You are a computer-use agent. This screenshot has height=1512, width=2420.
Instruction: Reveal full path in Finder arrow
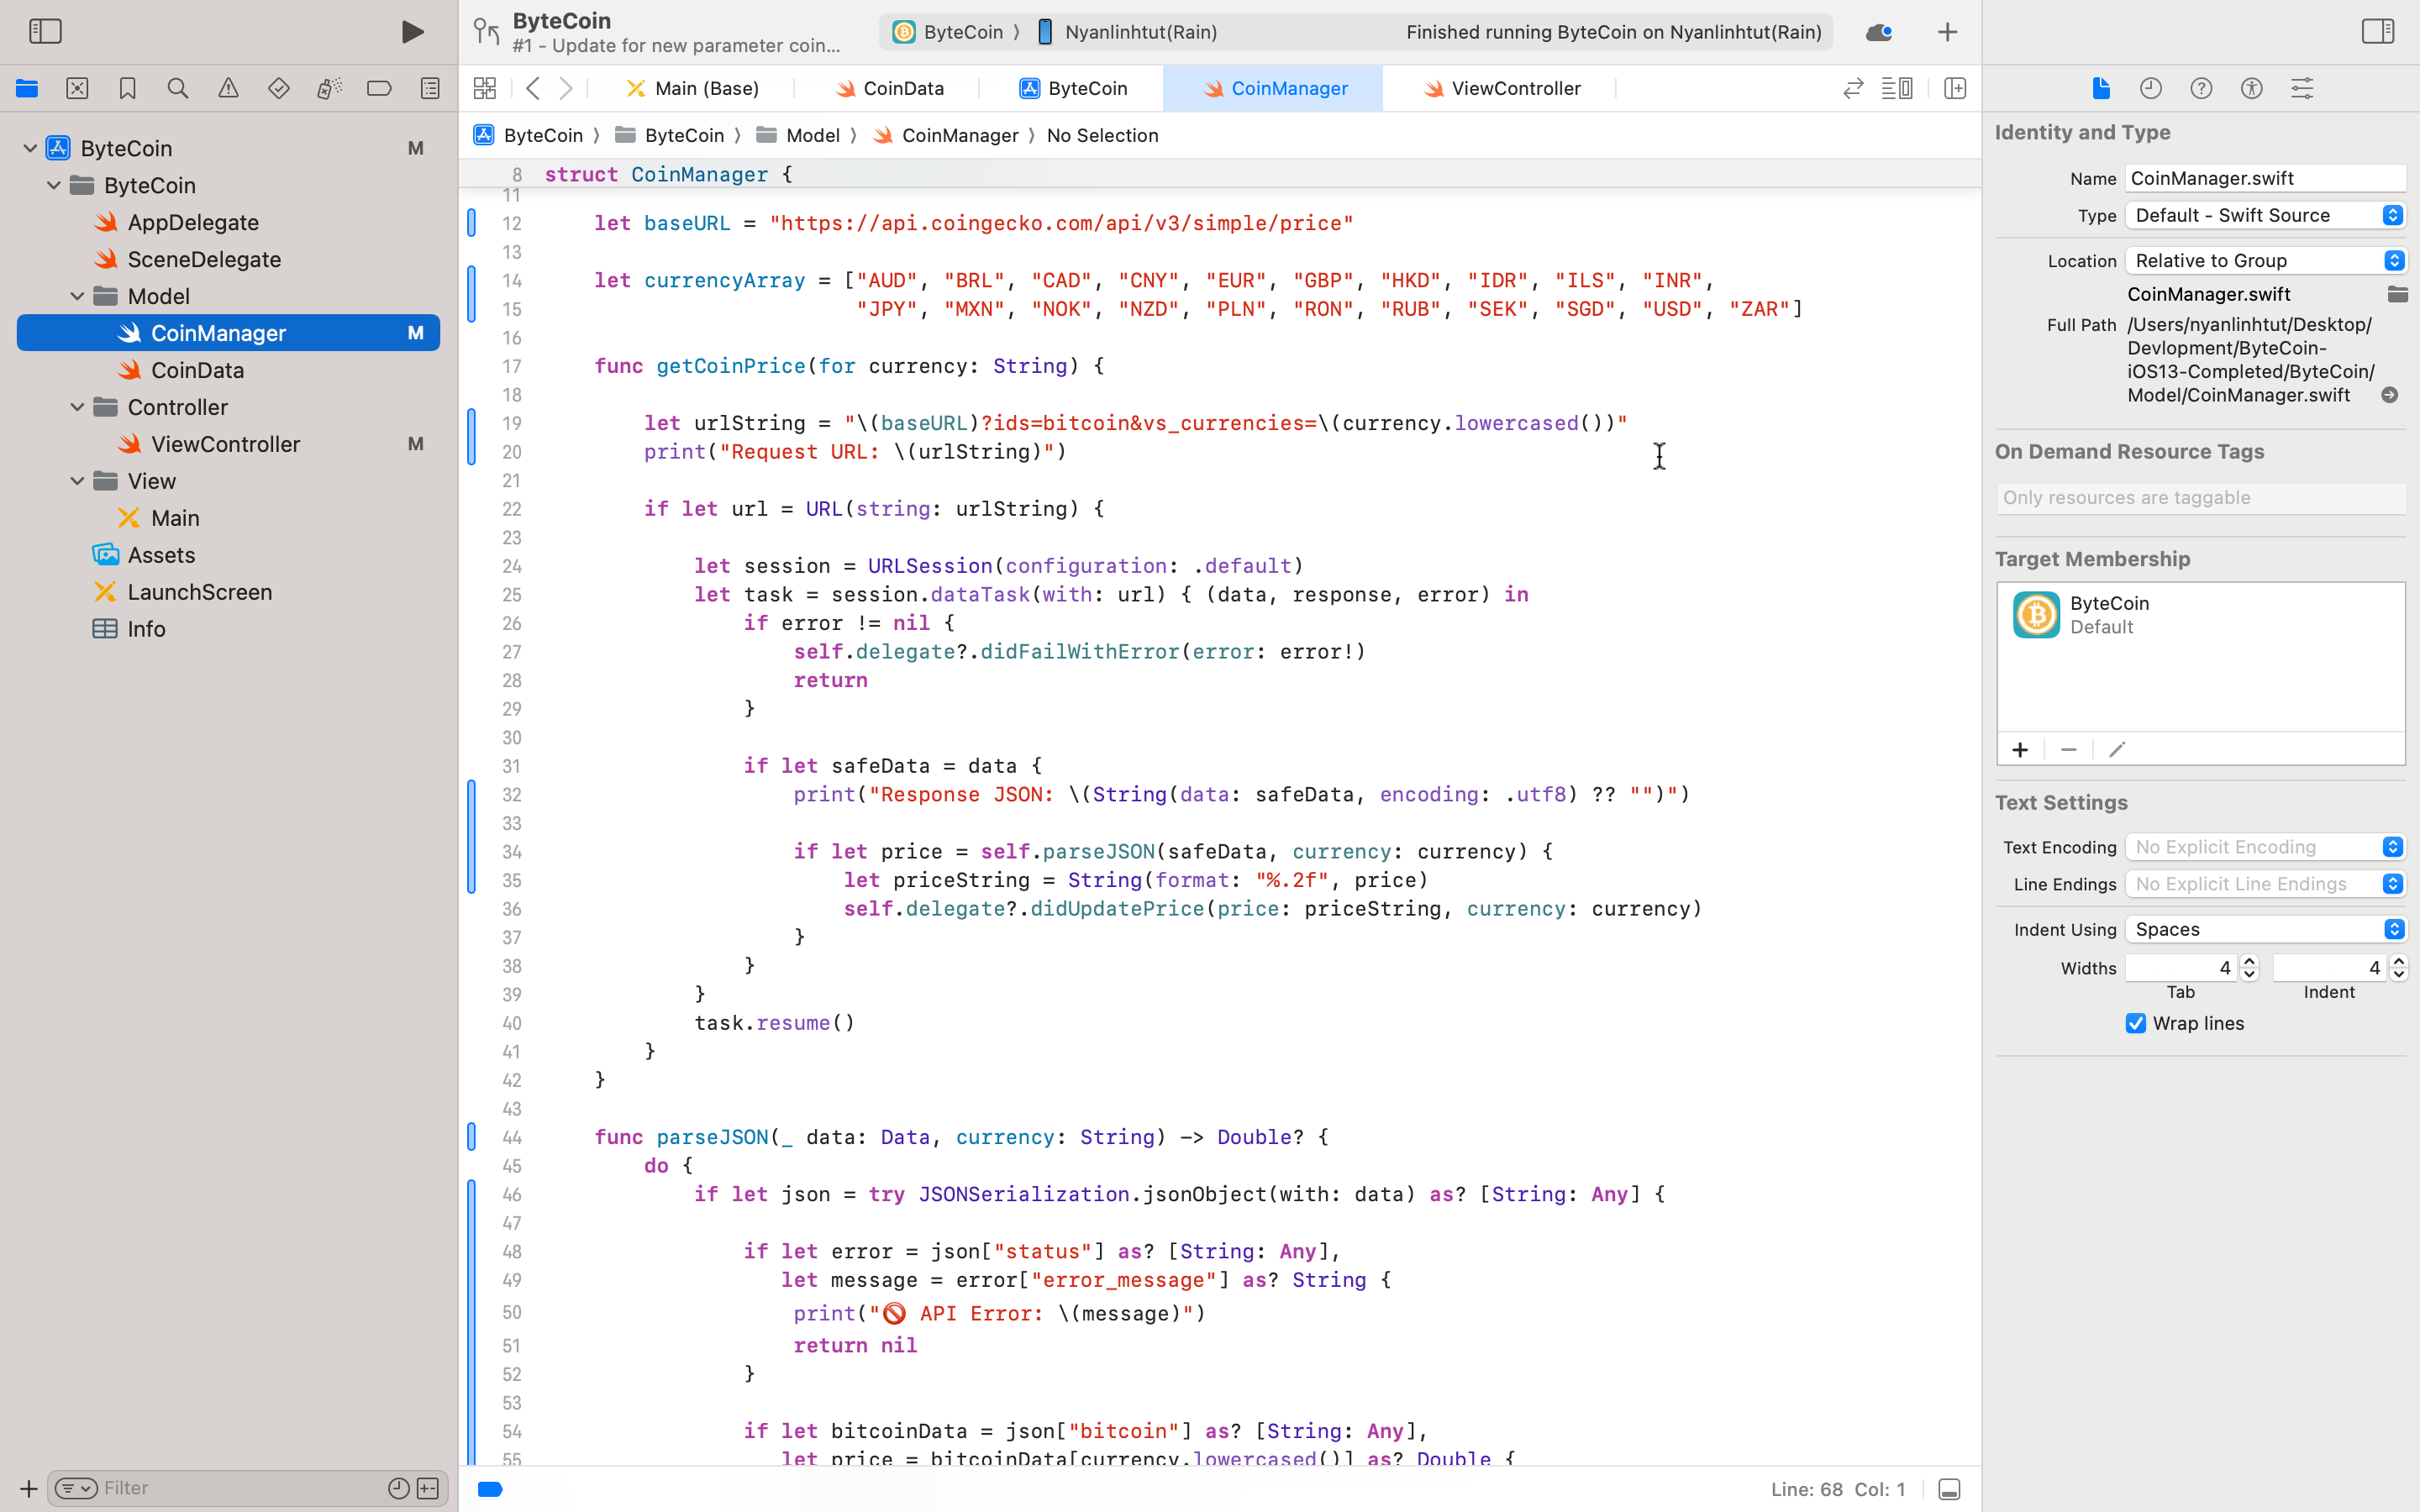tap(2389, 395)
